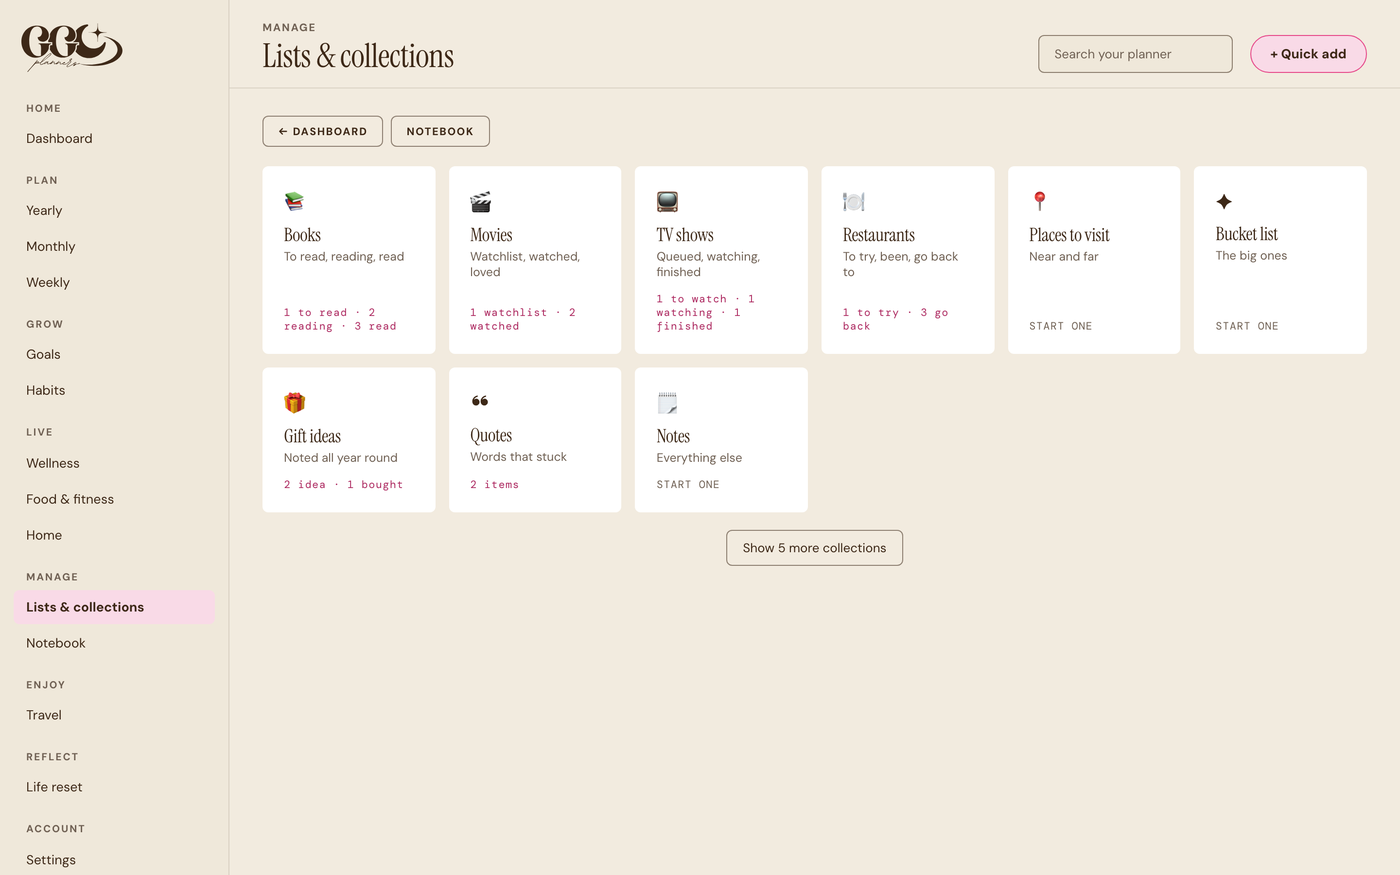Click the Lists & collections page heading
This screenshot has height=875, width=1400.
358,56
